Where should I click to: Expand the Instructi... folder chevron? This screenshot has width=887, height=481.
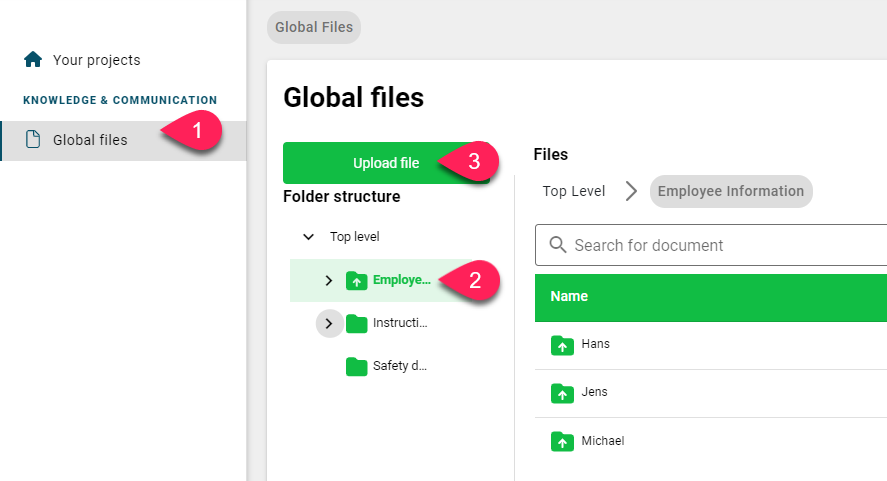tap(329, 324)
